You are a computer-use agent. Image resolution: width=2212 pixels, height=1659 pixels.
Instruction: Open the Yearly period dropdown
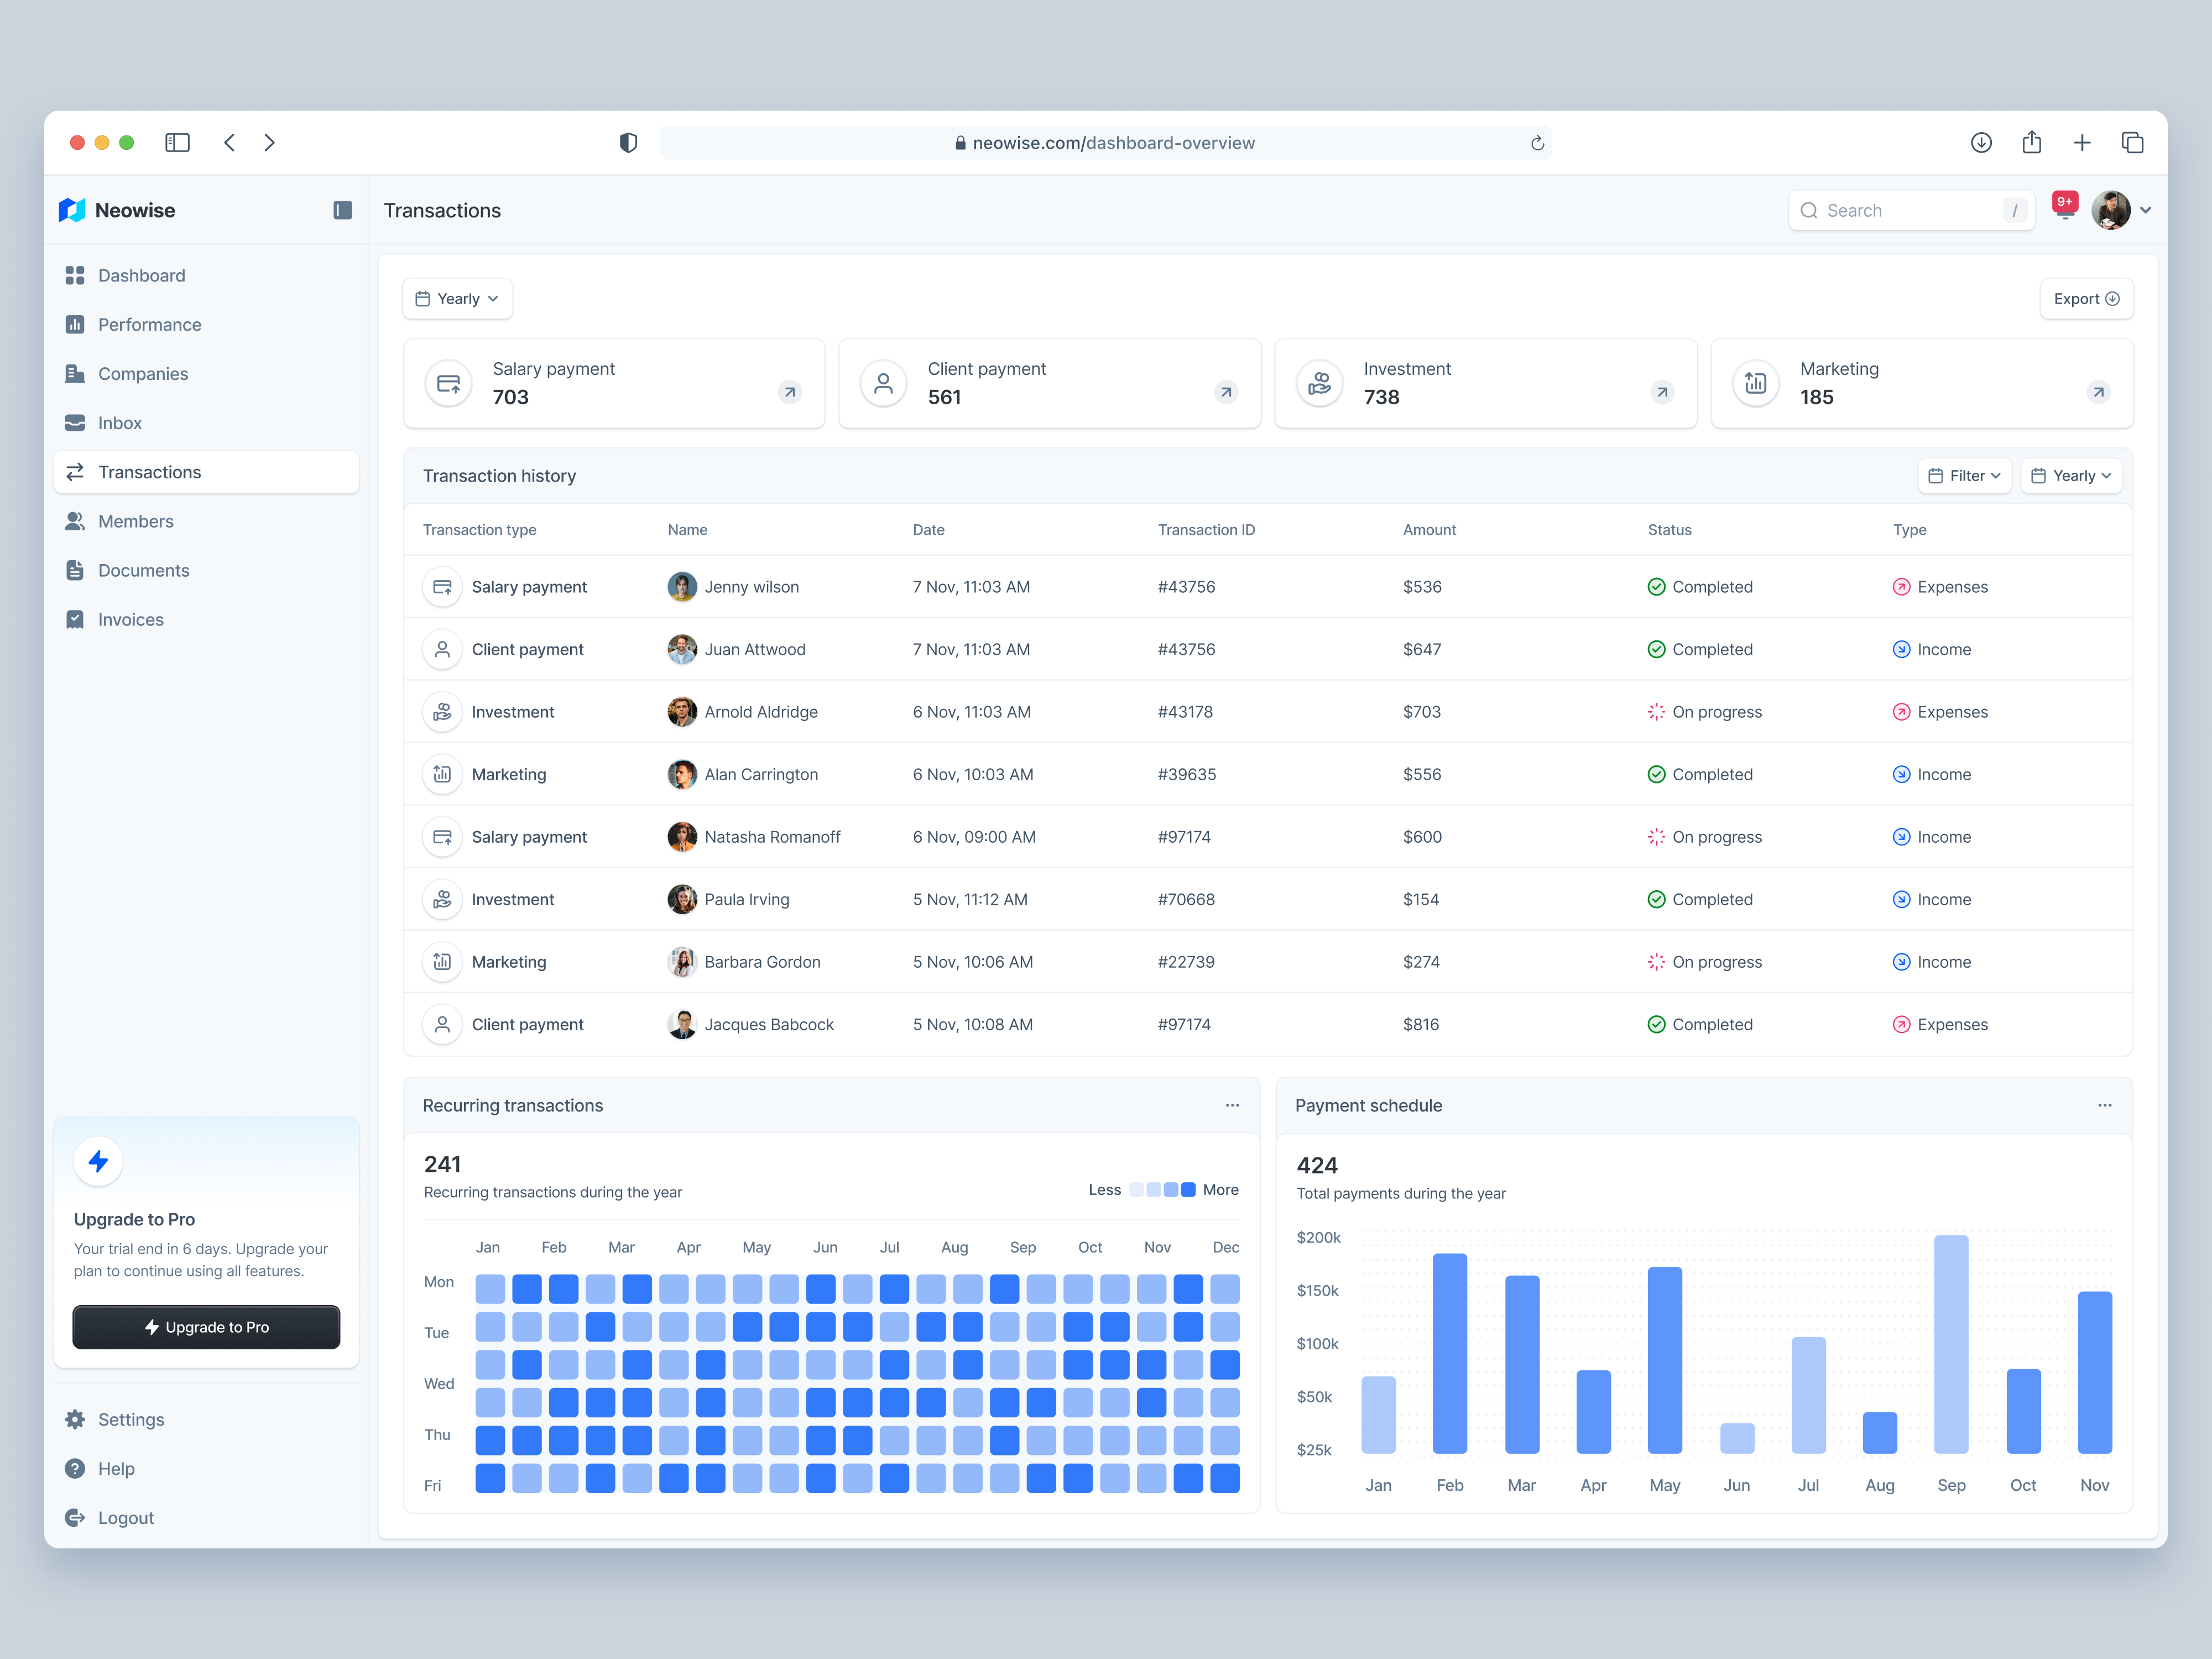pyautogui.click(x=457, y=298)
